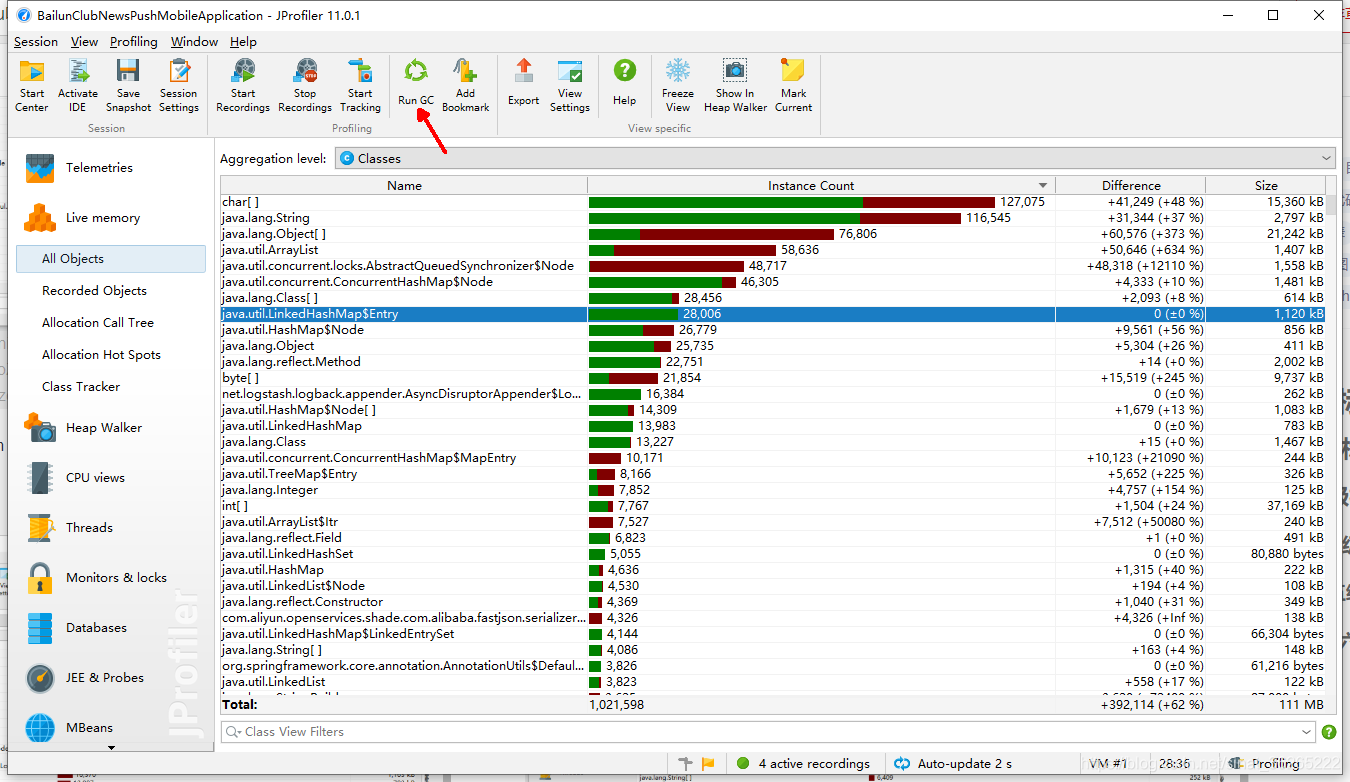This screenshot has width=1350, height=782.
Task: Open the Help menu
Action: [x=243, y=42]
